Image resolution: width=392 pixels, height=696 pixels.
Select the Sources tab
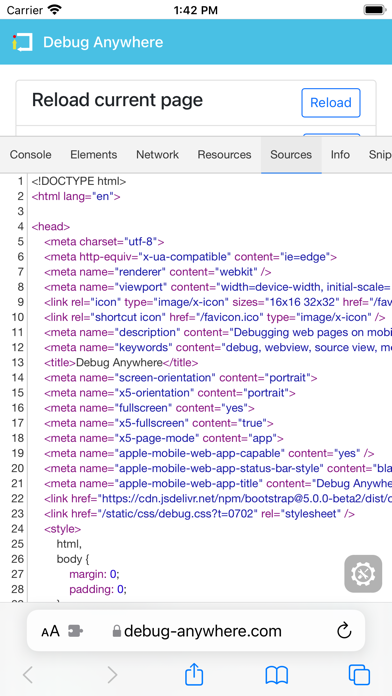click(x=291, y=154)
